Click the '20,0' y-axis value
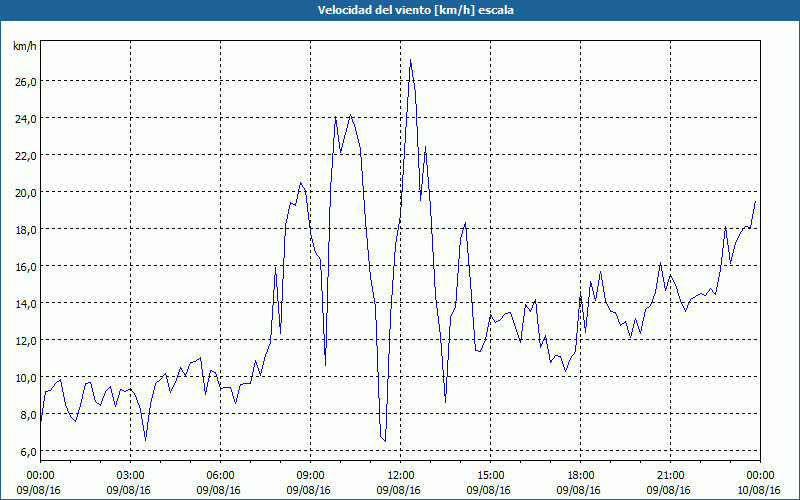Image resolution: width=800 pixels, height=500 pixels. (26, 193)
